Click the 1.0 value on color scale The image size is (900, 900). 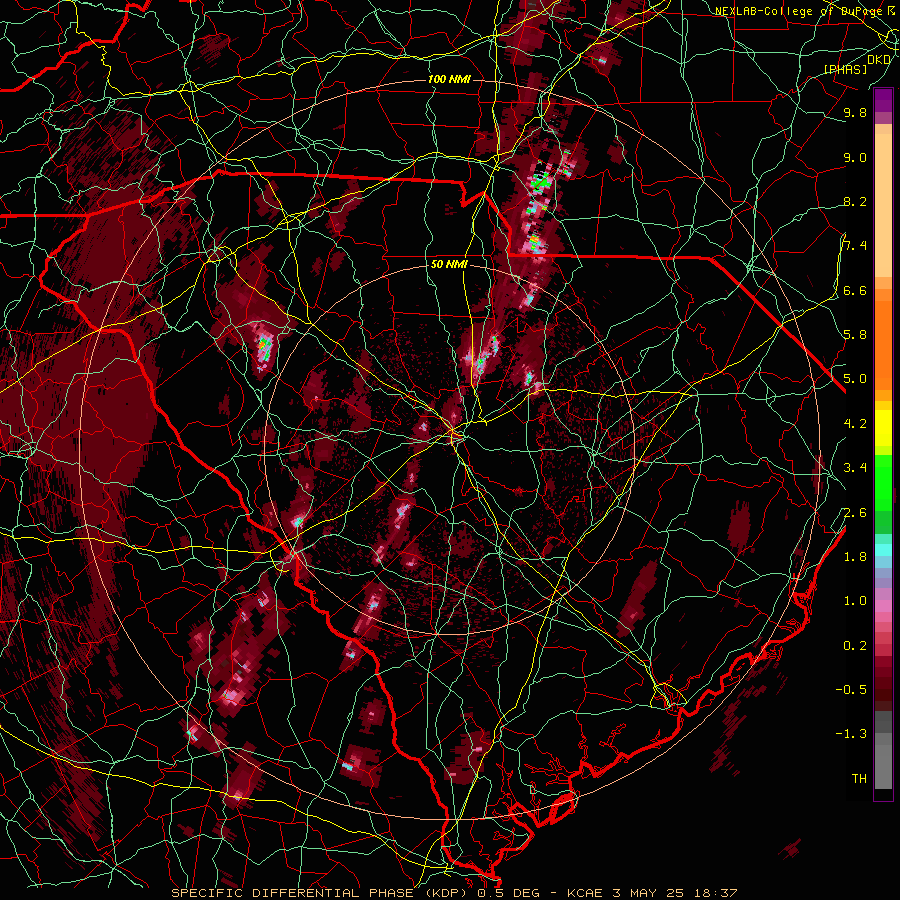[x=855, y=601]
